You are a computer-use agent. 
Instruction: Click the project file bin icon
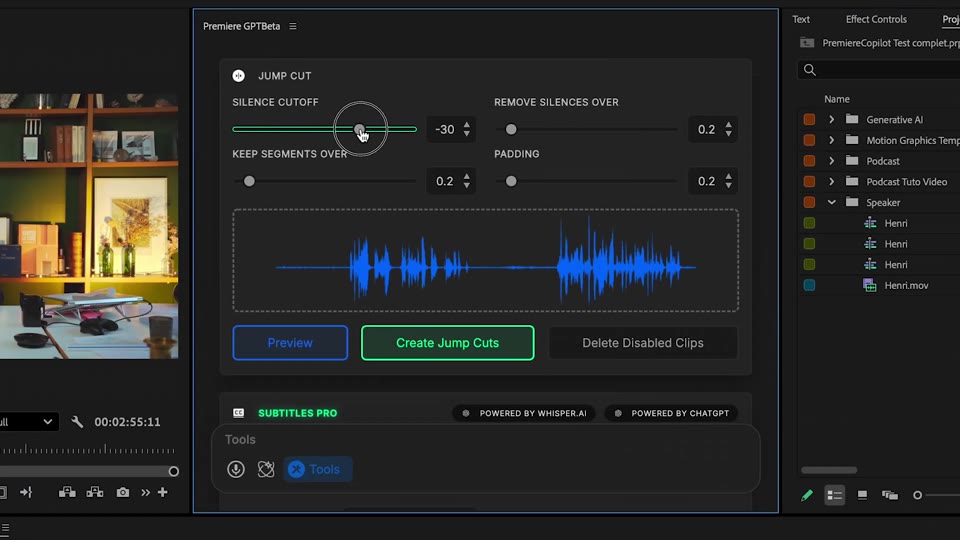pos(807,43)
